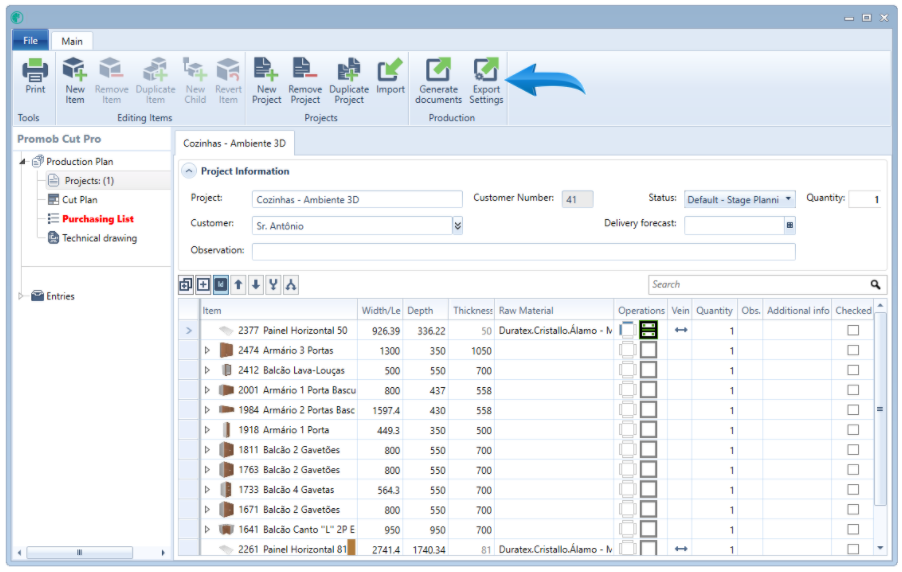Check the box for 2412 Balcão Lava-Louças
The image size is (902, 572).
[853, 370]
